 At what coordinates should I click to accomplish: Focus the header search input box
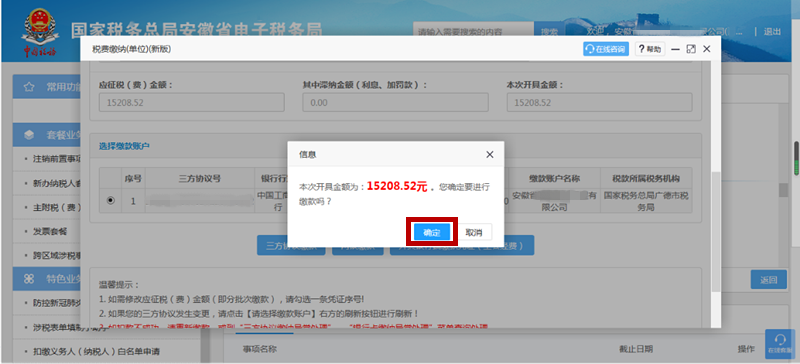click(473, 32)
